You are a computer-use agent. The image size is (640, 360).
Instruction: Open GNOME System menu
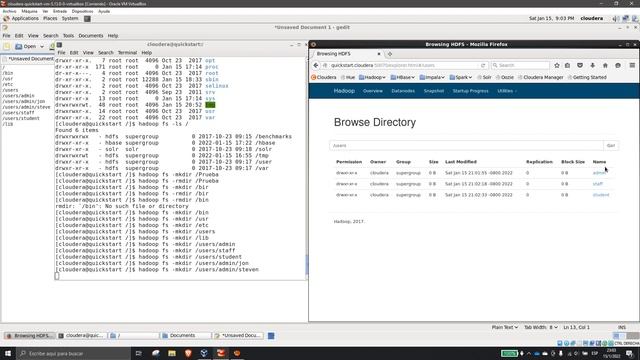(70, 19)
